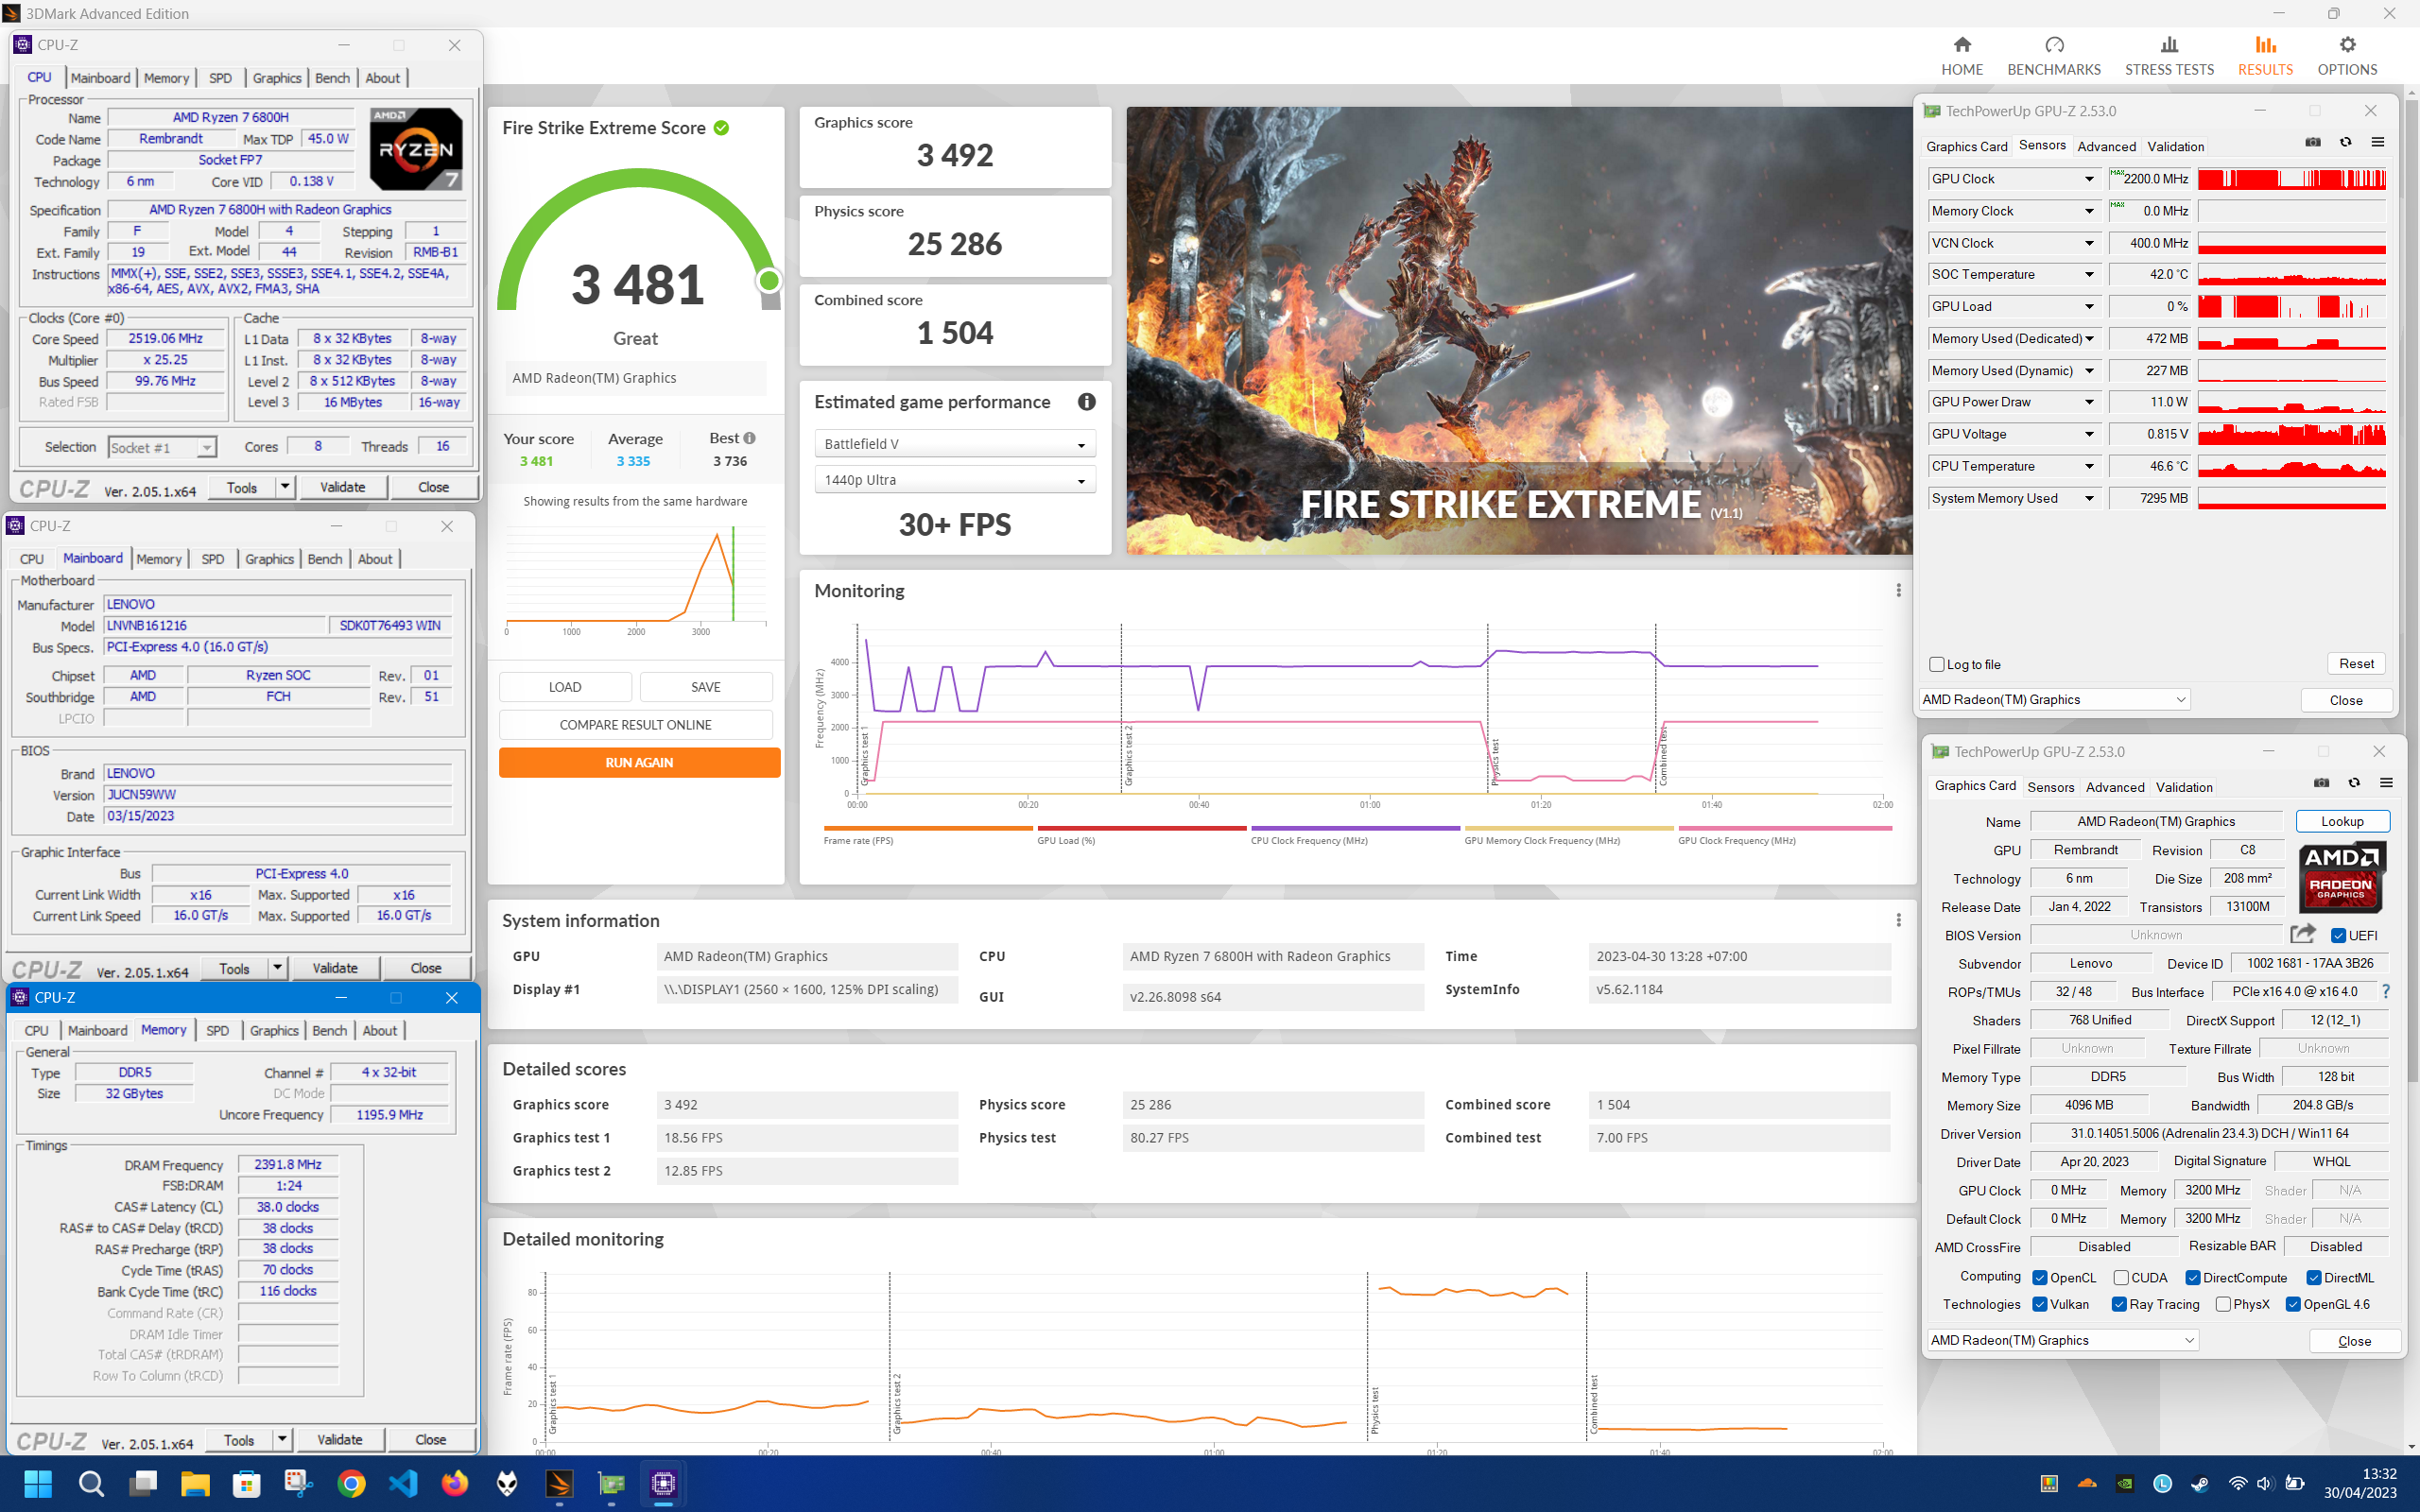The width and height of the screenshot is (2420, 1512).
Task: Open 1440p Ultra resolution dropdown
Action: [955, 480]
